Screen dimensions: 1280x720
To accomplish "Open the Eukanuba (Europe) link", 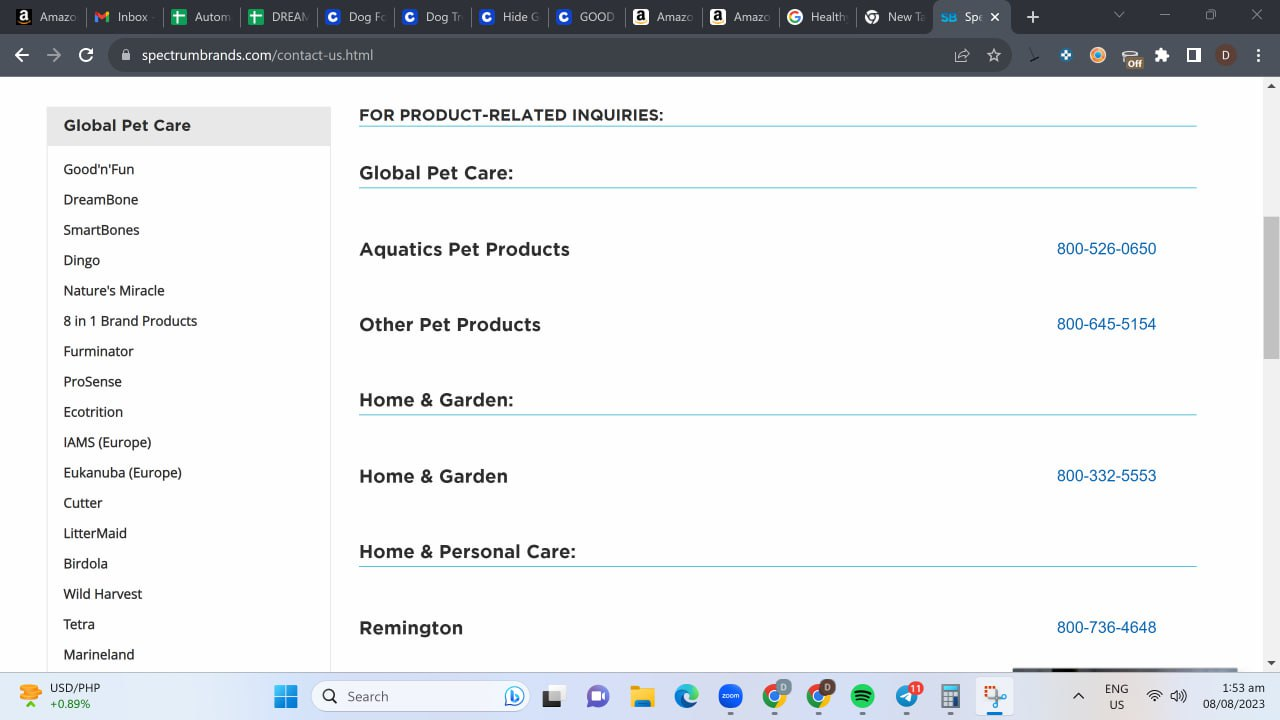I will click(x=122, y=473).
